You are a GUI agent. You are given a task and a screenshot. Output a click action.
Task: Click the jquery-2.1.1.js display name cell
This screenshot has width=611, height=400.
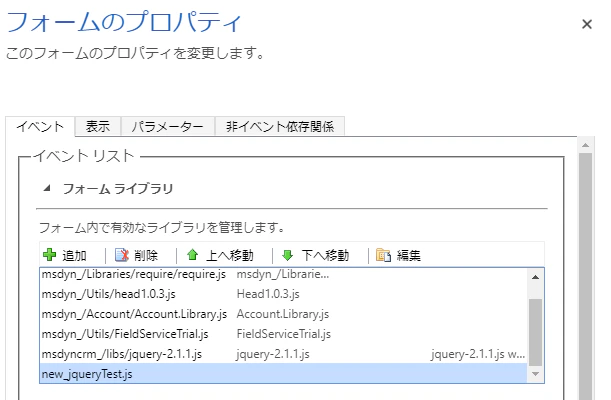[x=273, y=354]
